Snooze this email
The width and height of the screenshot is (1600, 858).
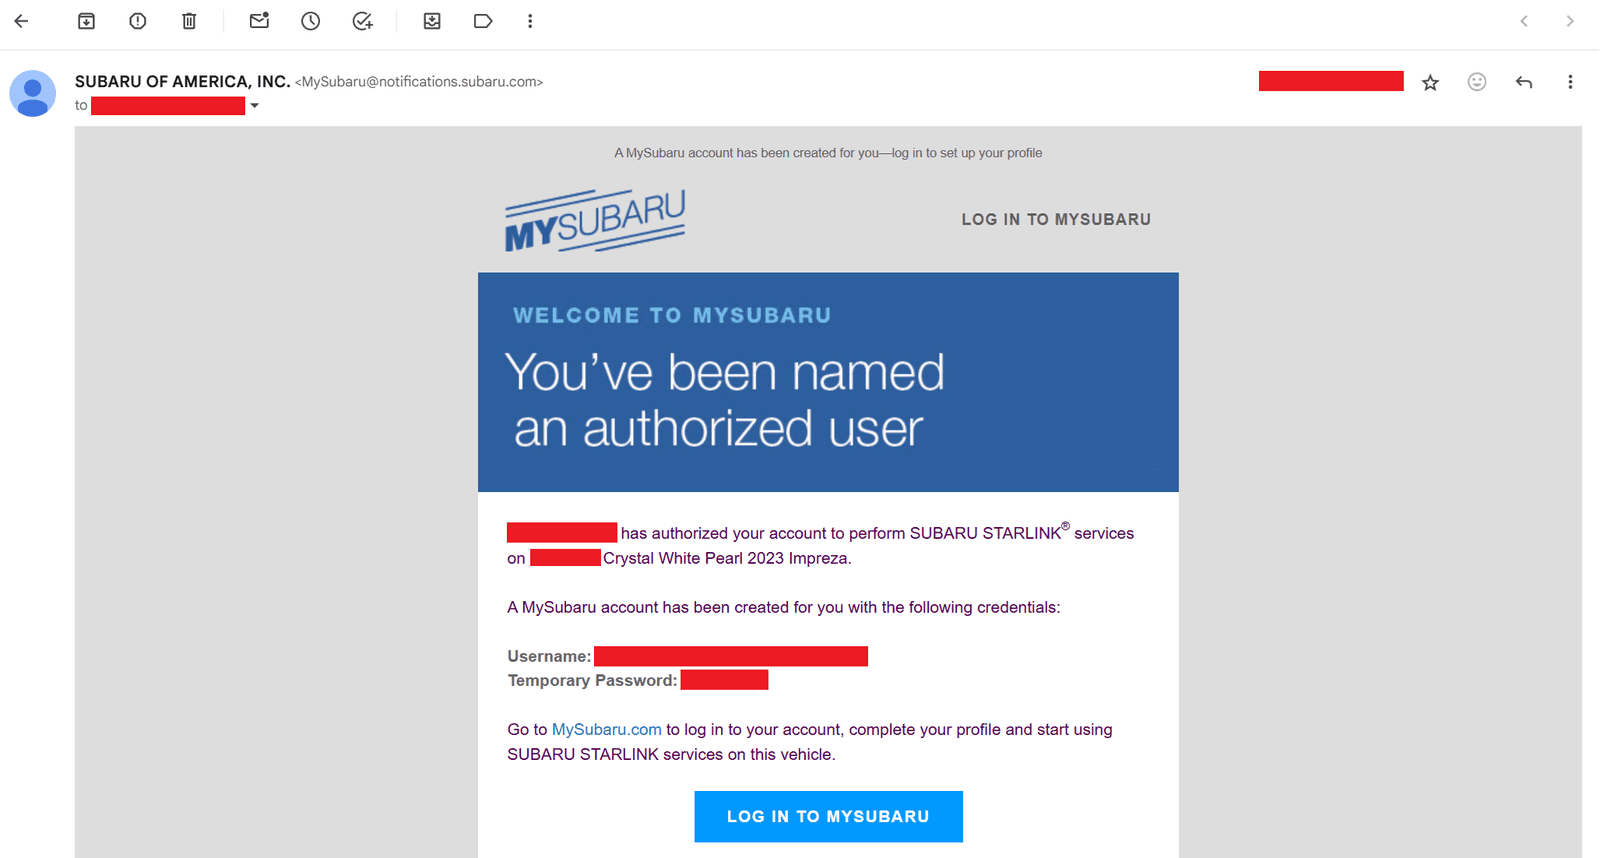[311, 21]
